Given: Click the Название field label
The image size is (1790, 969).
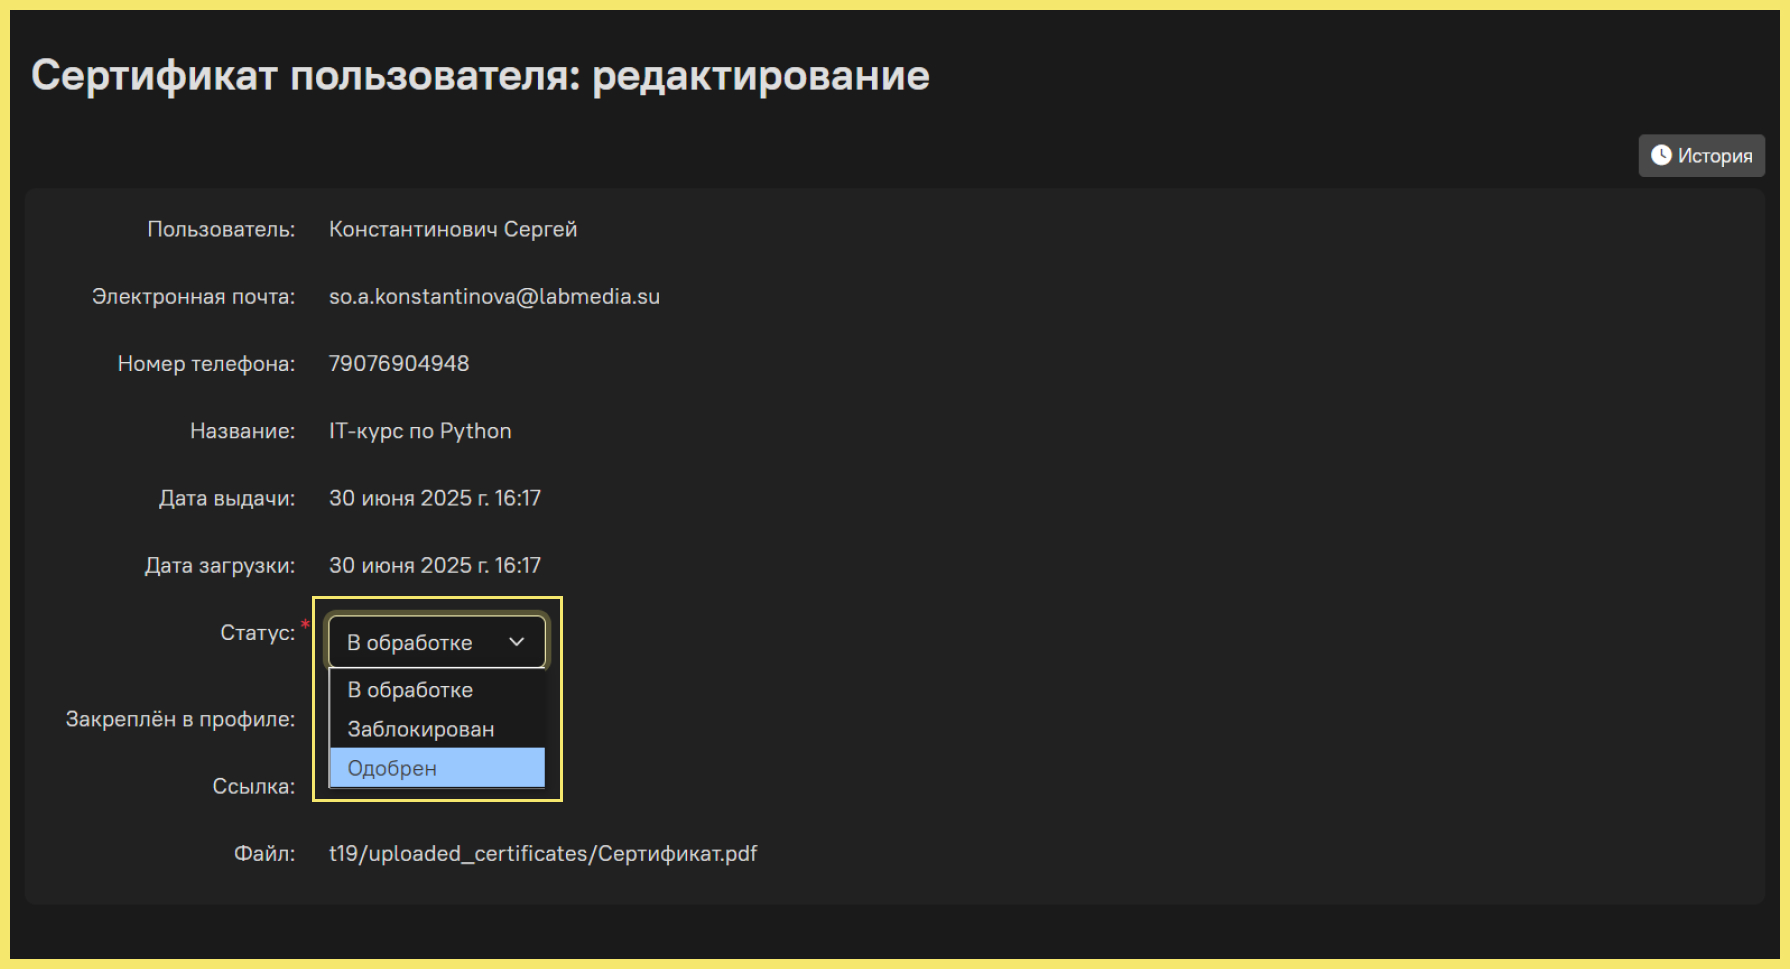Looking at the screenshot, I should (243, 431).
